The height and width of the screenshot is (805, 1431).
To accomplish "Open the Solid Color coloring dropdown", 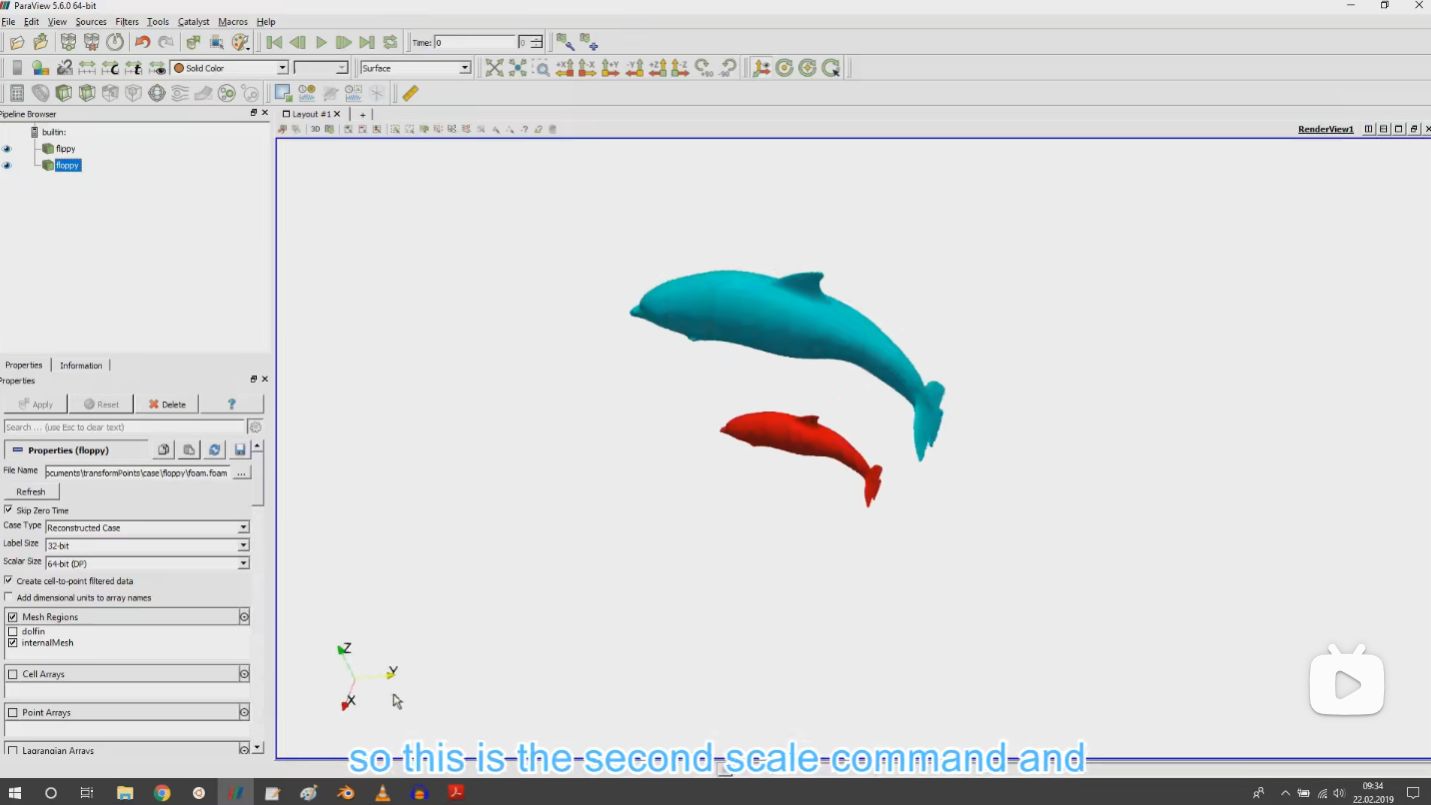I will coord(229,68).
